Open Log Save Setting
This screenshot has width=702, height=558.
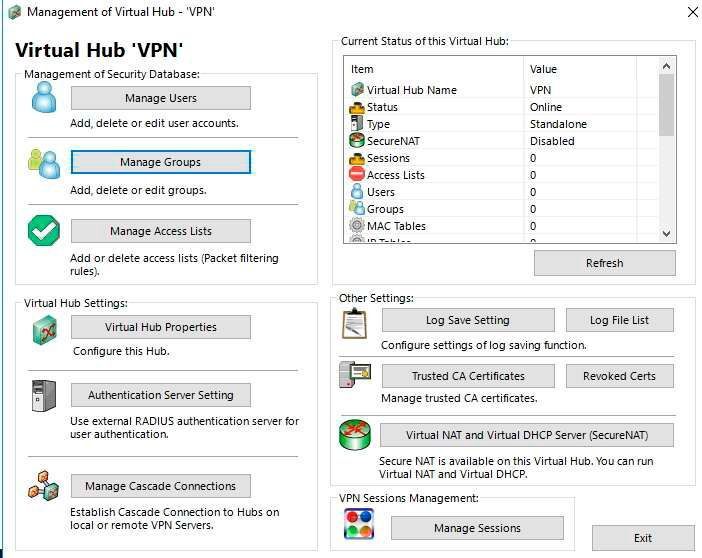click(468, 320)
